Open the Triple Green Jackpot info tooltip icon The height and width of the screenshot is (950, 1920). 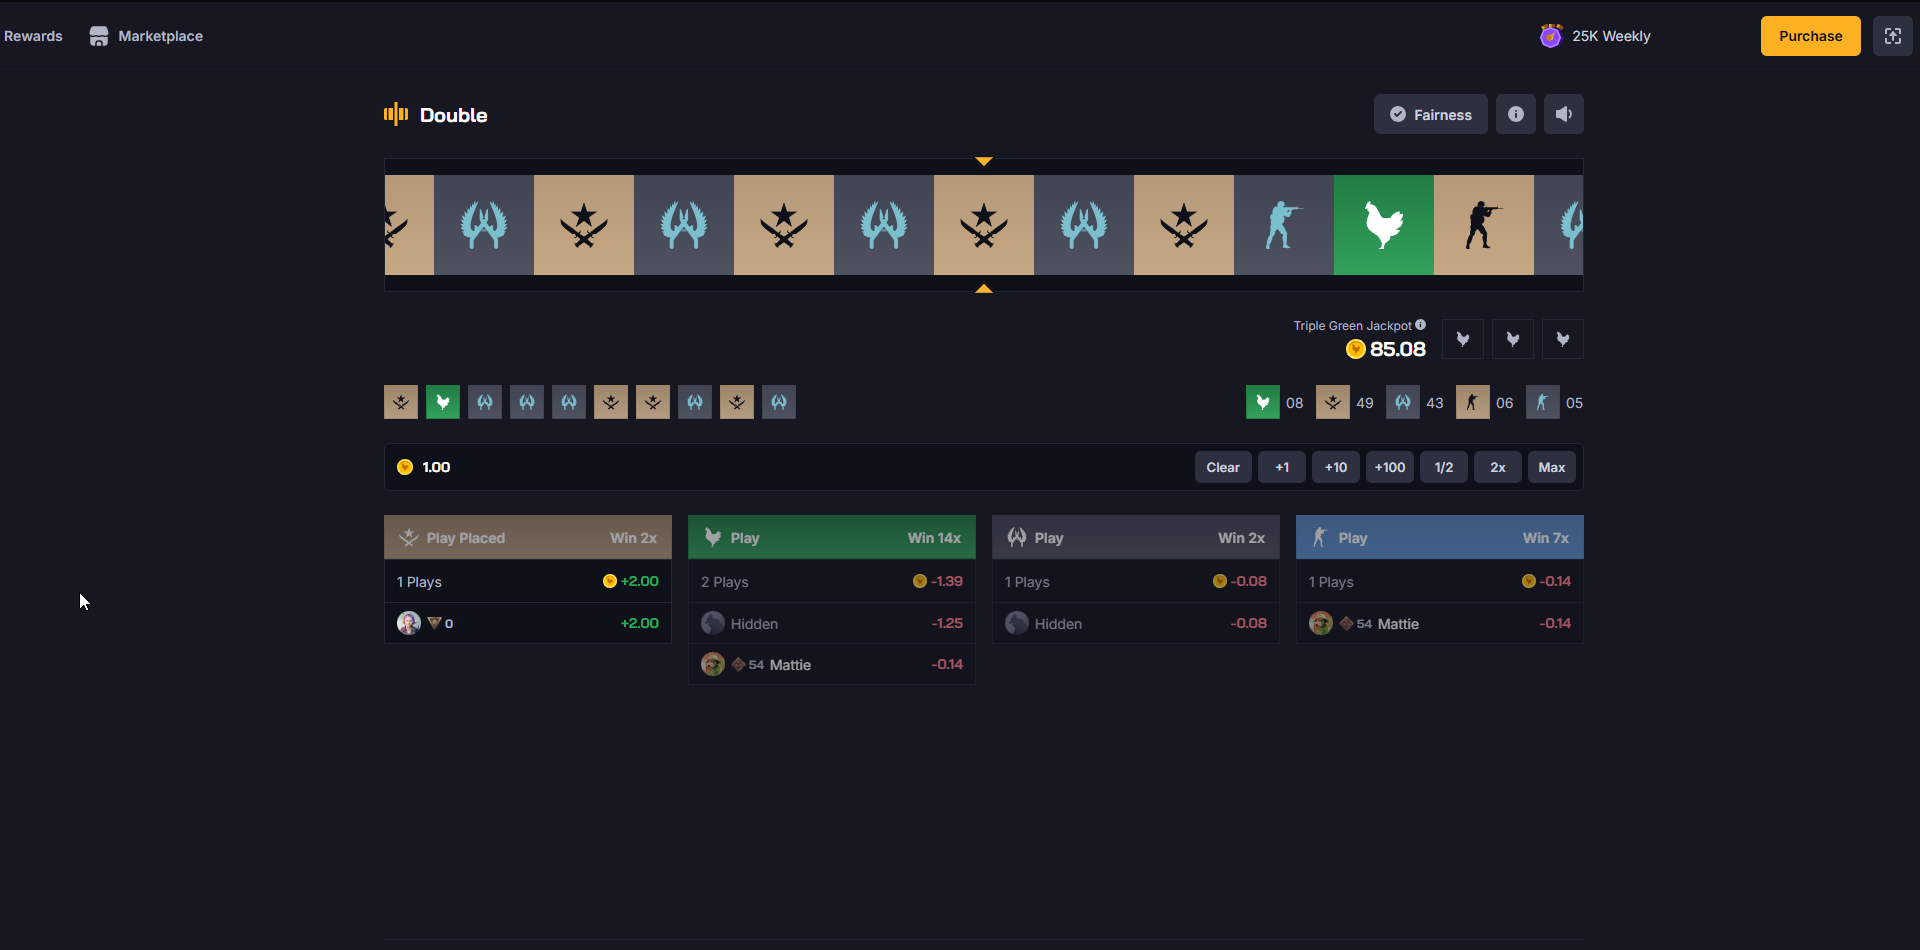pos(1421,325)
